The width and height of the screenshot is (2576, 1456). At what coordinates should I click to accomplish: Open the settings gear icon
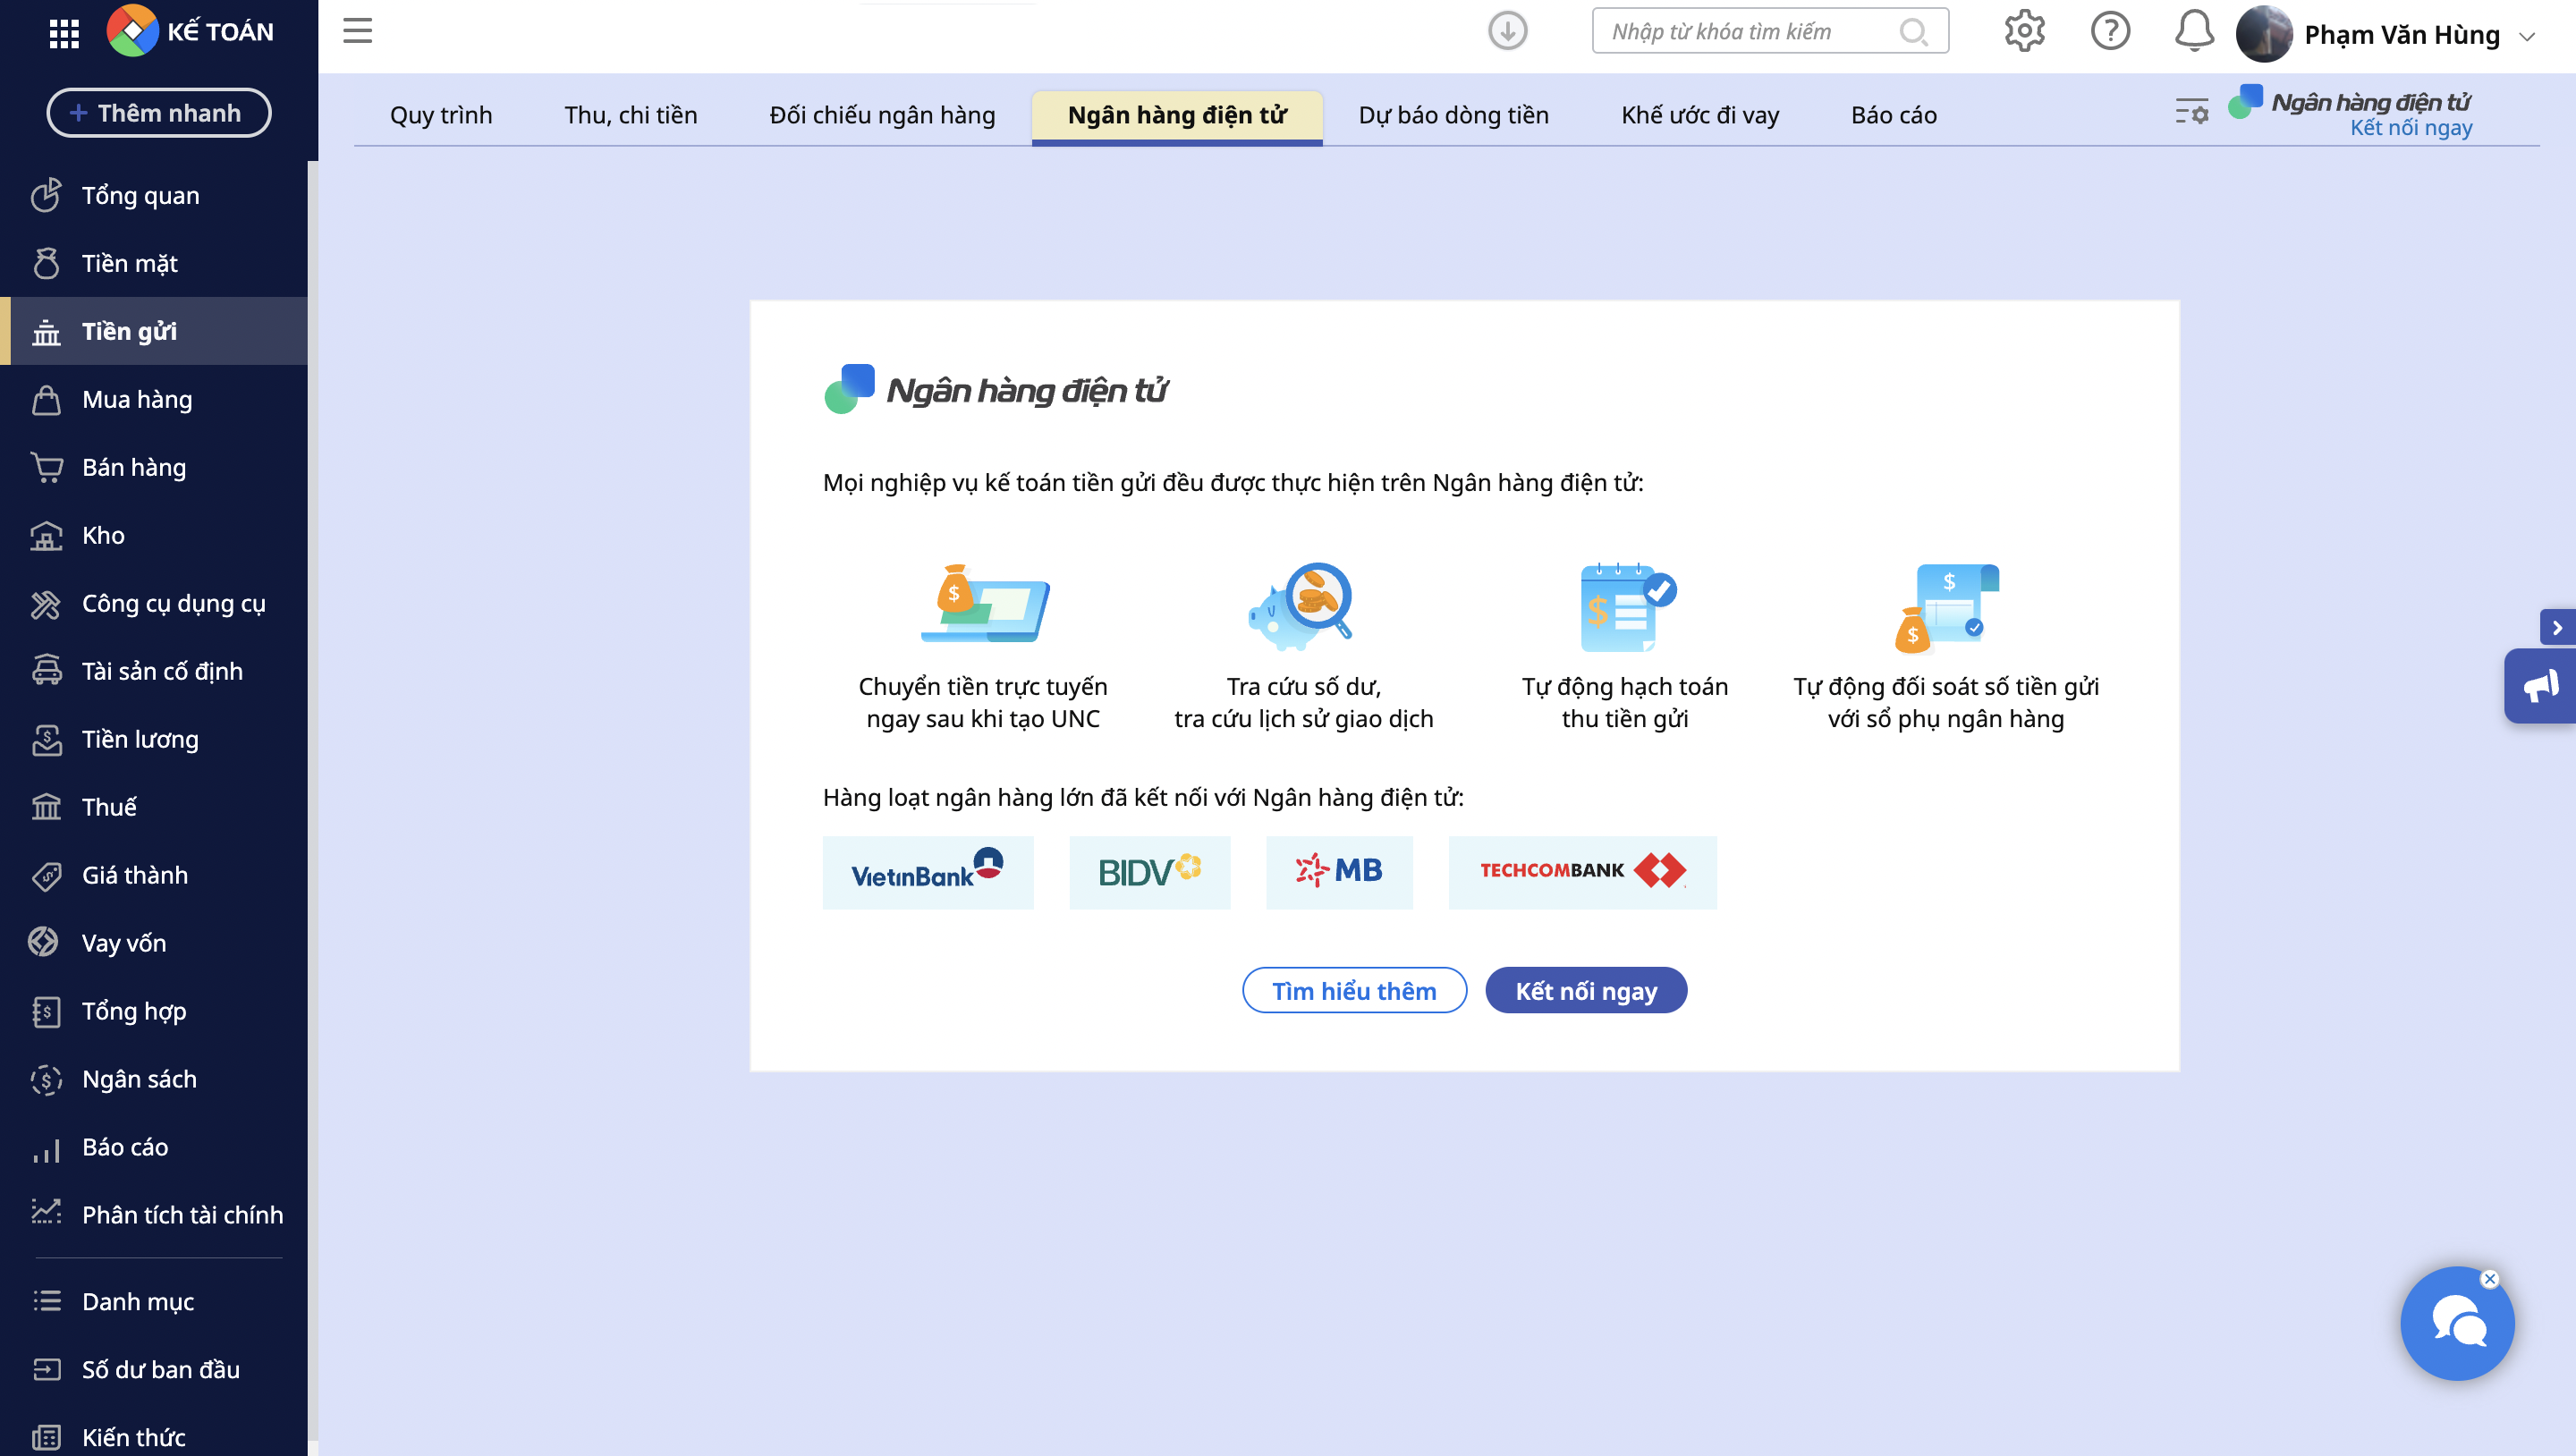pos(2024,31)
